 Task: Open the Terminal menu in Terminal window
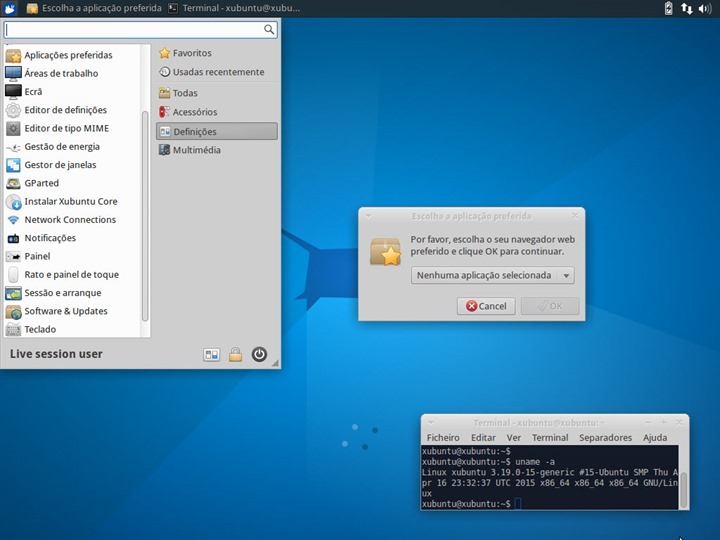coord(550,438)
